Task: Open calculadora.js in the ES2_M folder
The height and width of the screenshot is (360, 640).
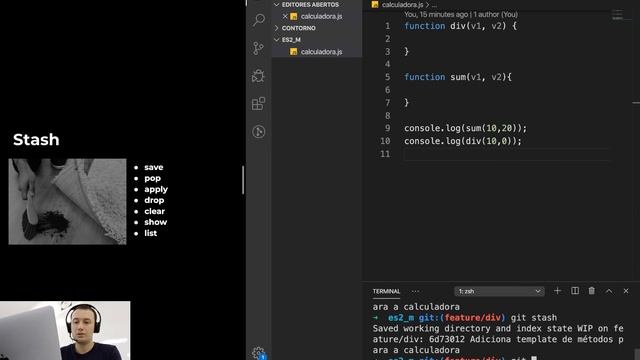Action: pos(321,52)
